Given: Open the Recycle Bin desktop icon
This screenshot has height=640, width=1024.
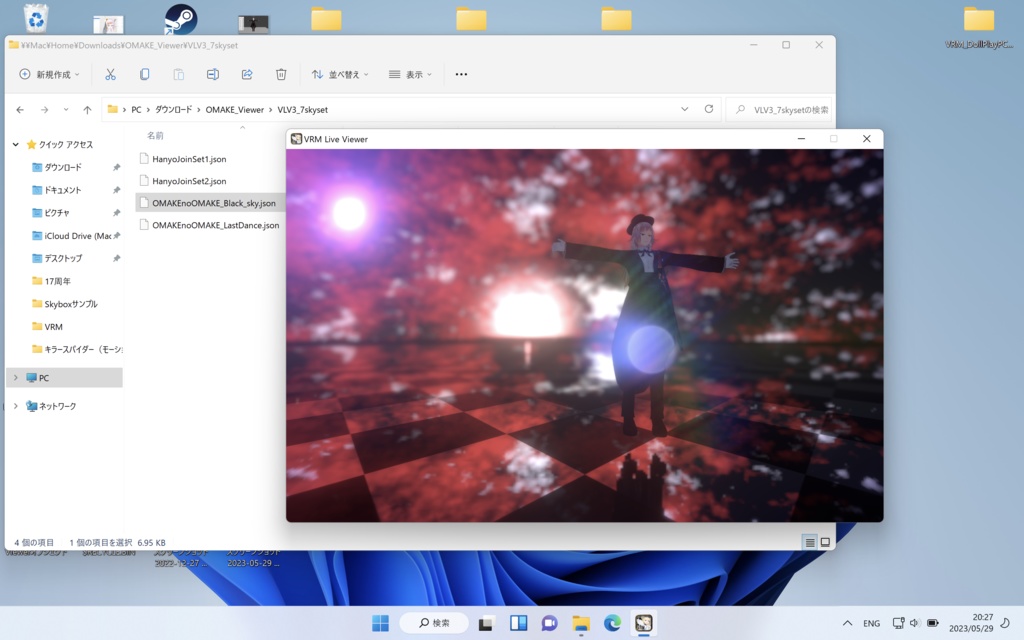Looking at the screenshot, I should tap(36, 18).
